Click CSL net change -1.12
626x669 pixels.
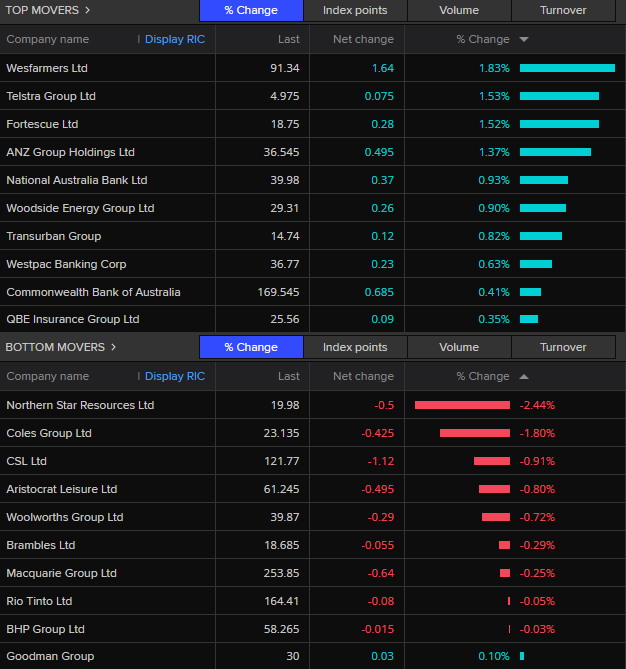[x=381, y=461]
